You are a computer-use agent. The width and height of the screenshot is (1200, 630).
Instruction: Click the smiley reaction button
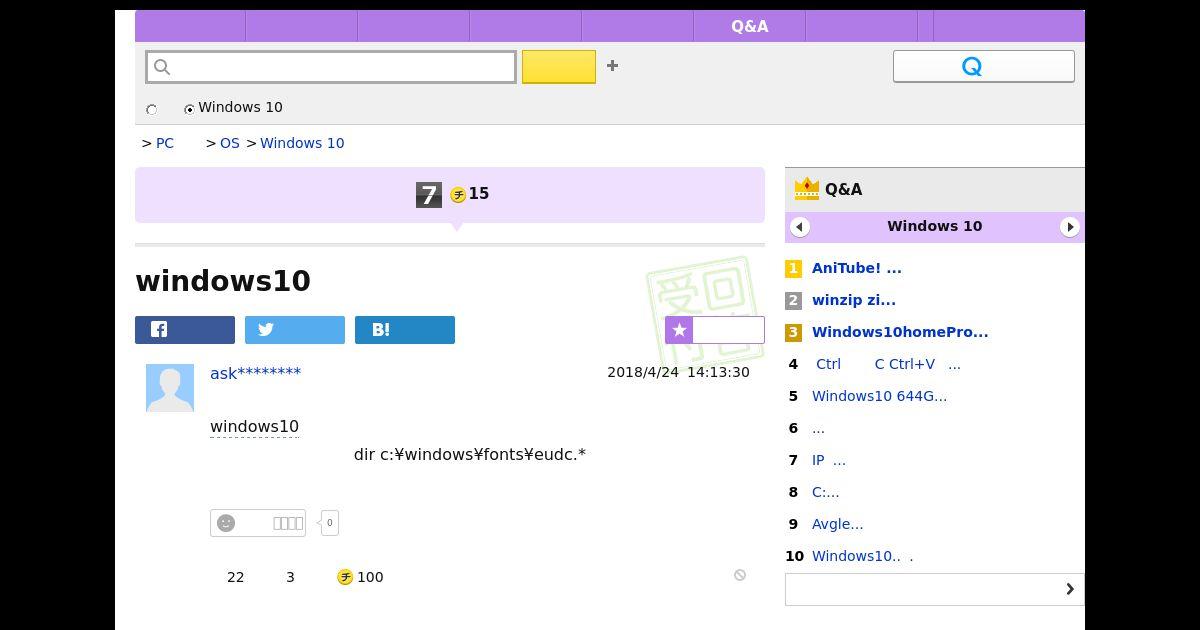coord(258,523)
